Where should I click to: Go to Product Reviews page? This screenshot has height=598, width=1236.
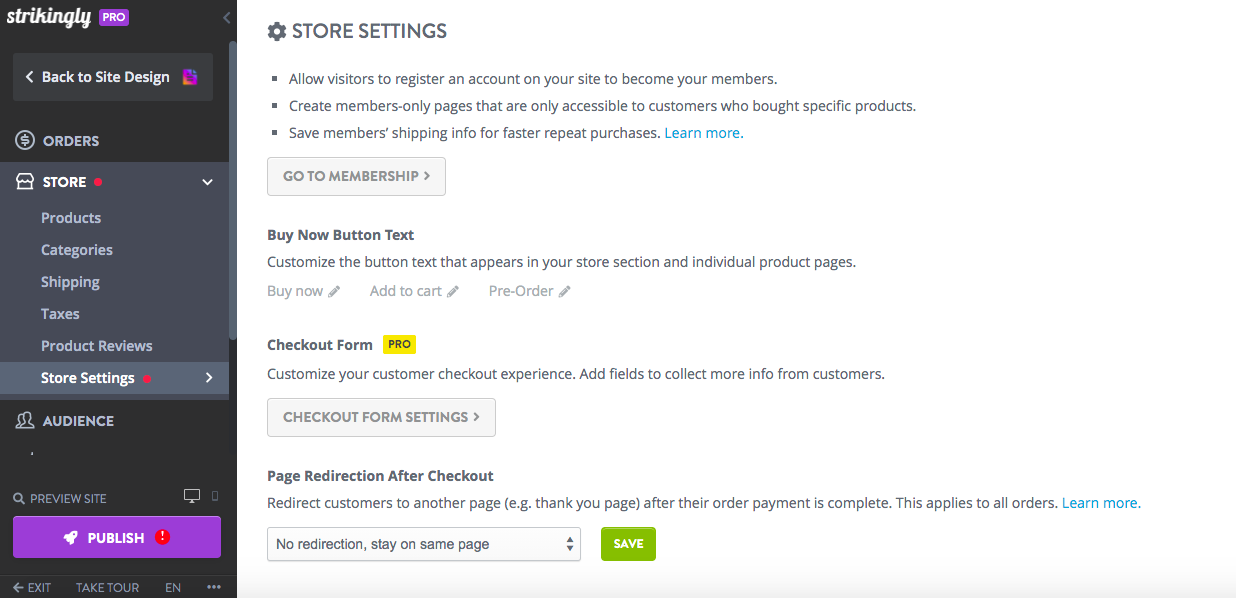(97, 346)
